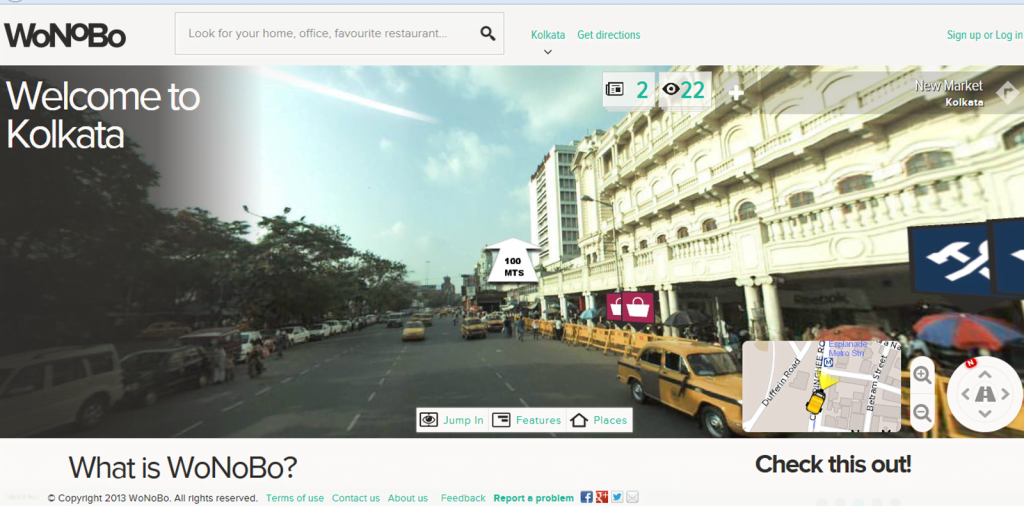The width and height of the screenshot is (1024, 506).
Task: Click the WoNoBo logo
Action: 65,35
